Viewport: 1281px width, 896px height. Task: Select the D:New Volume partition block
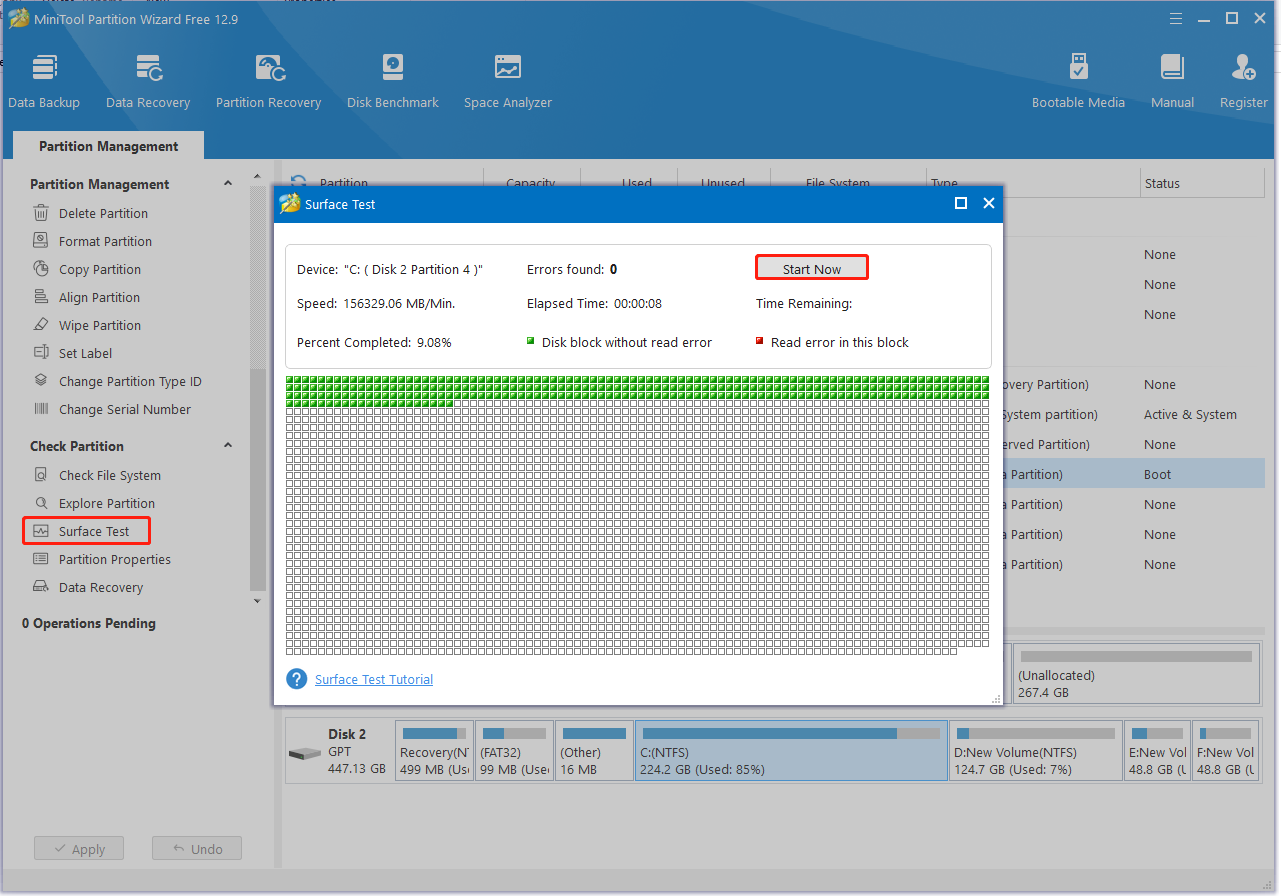click(1036, 750)
